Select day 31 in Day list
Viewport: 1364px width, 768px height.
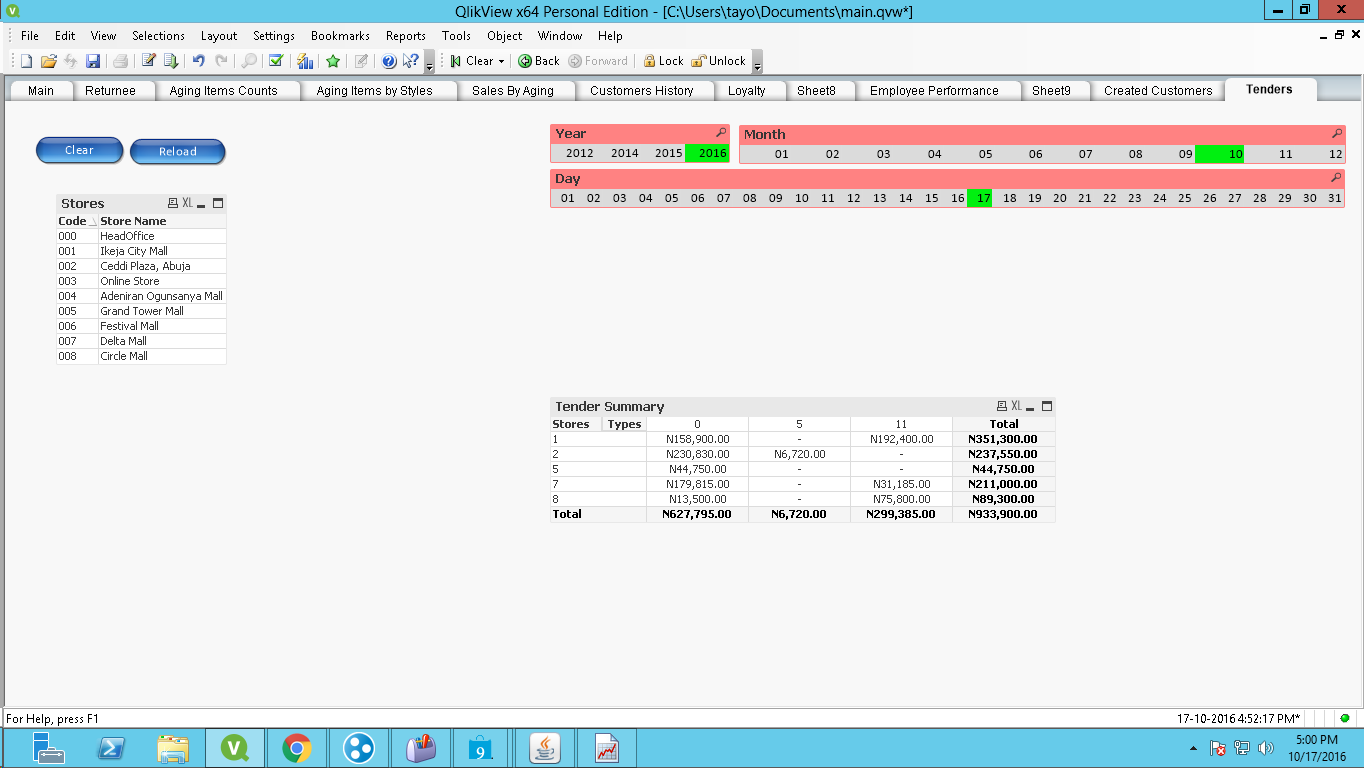click(1334, 199)
